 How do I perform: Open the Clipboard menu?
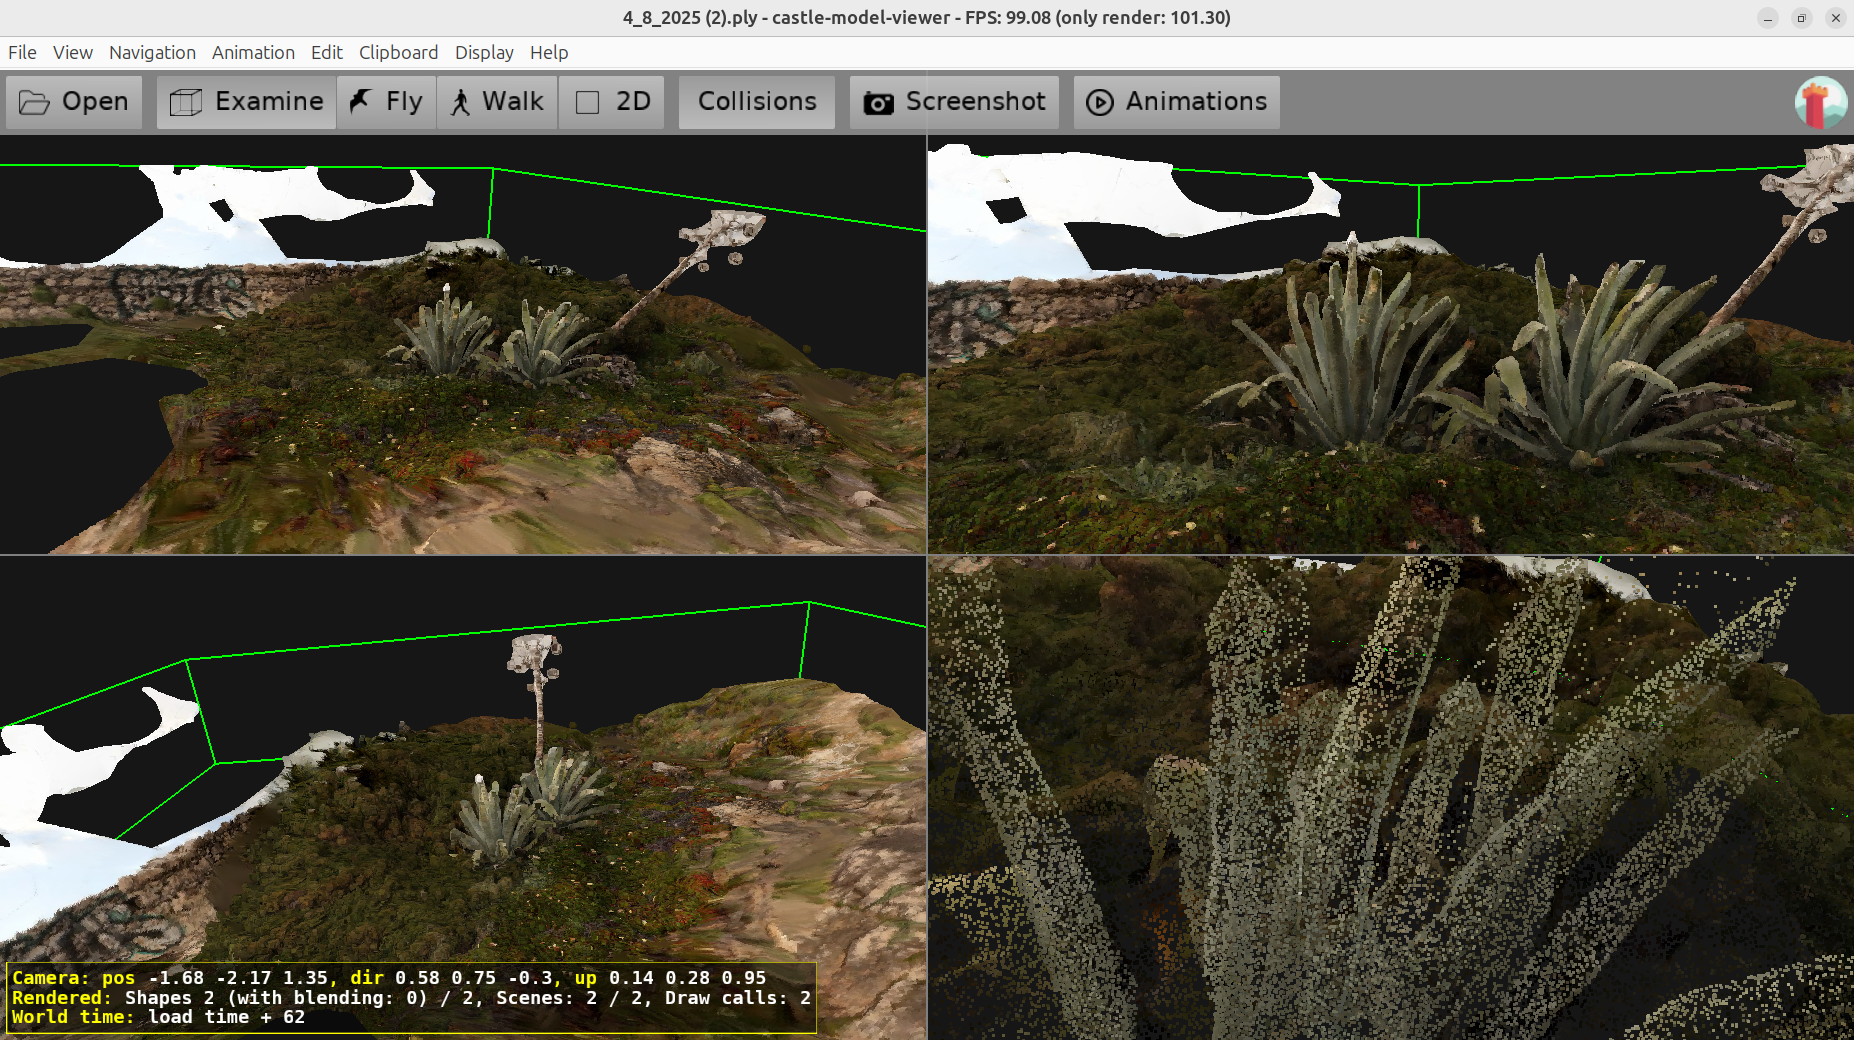[398, 52]
